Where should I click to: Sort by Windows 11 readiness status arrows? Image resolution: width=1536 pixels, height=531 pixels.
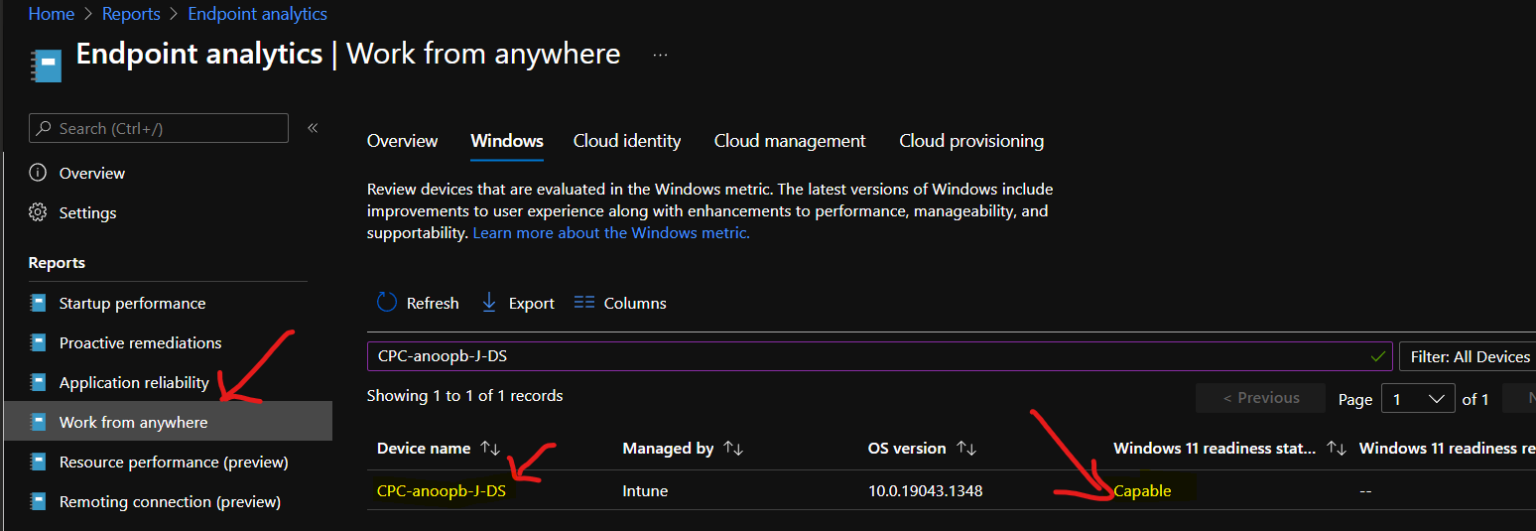[1336, 449]
